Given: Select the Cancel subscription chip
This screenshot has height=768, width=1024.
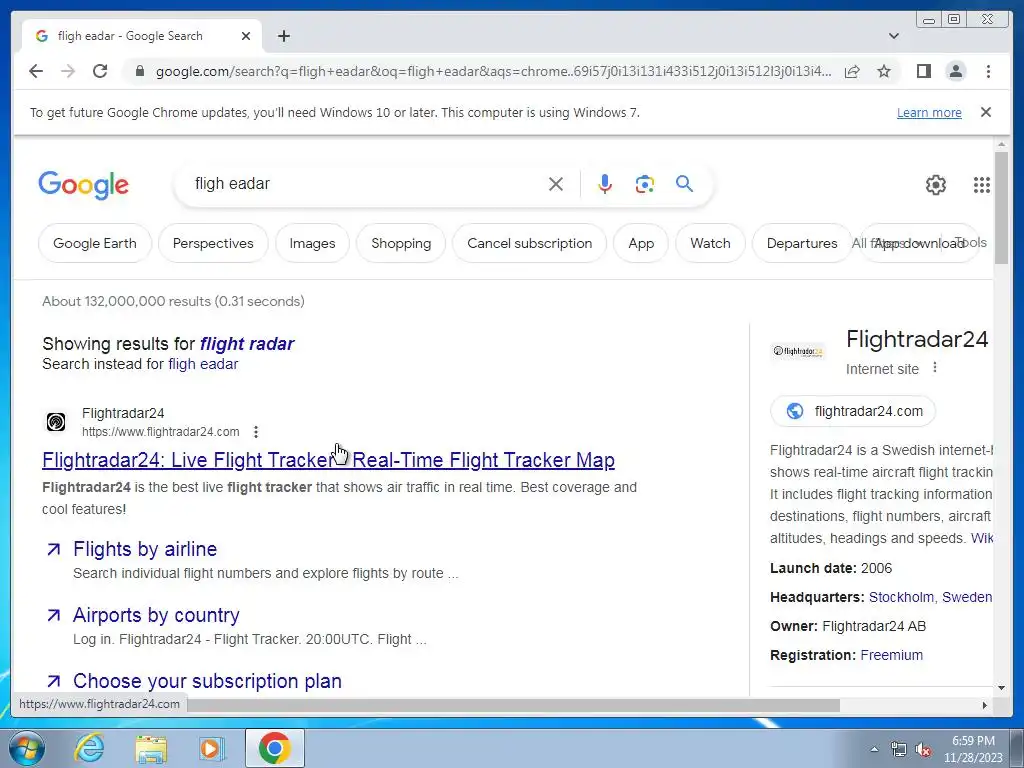Looking at the screenshot, I should (530, 243).
